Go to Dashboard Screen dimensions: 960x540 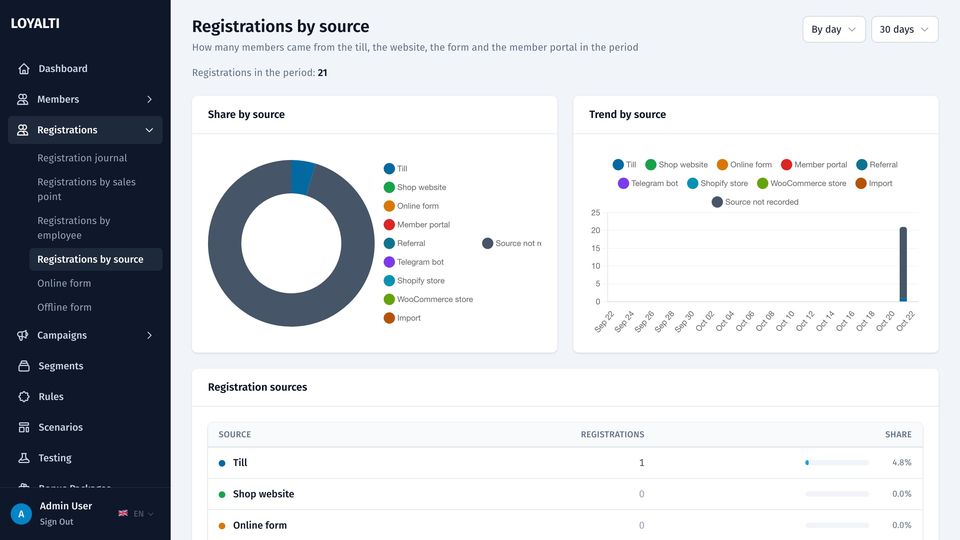85,69
